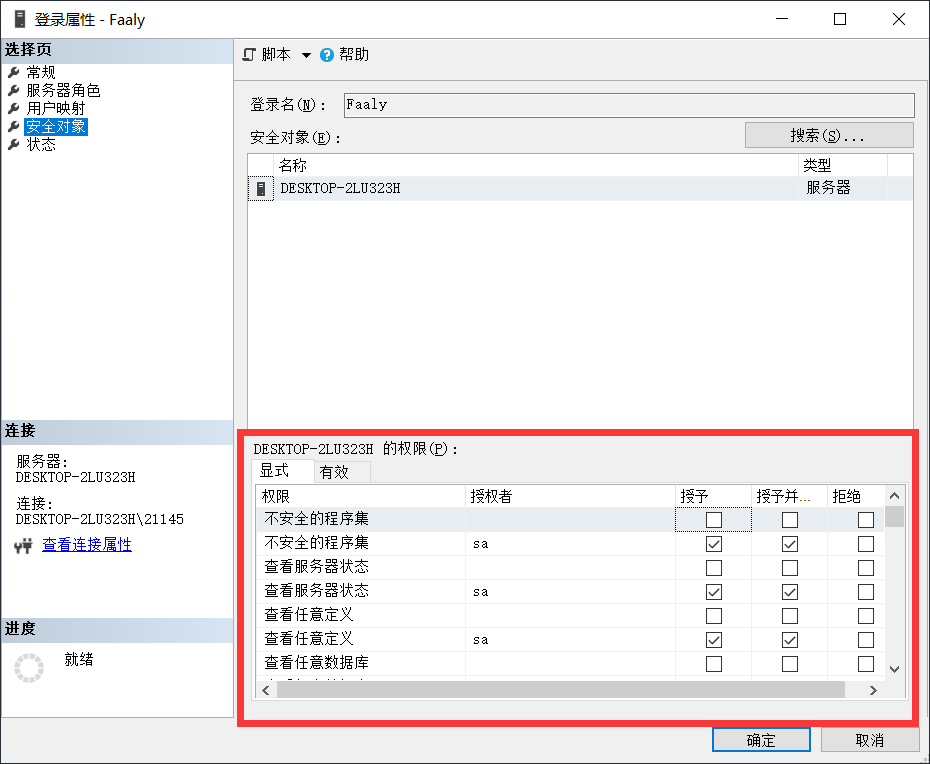Check 拒绝 for 查看任意数据库
Screen dimensions: 930x764
click(x=866, y=664)
